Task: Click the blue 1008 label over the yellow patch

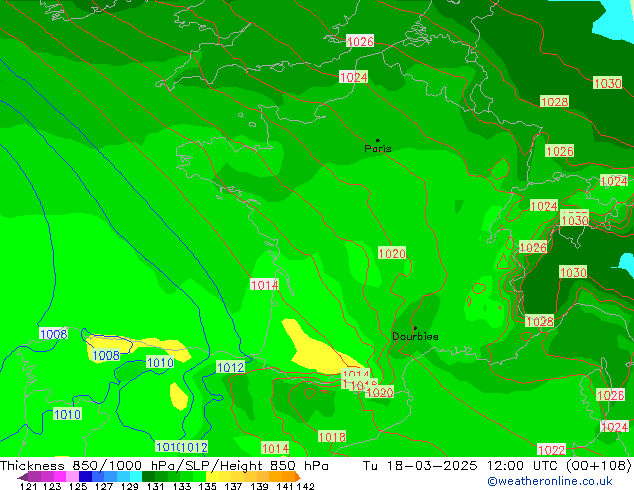Action: pos(106,355)
